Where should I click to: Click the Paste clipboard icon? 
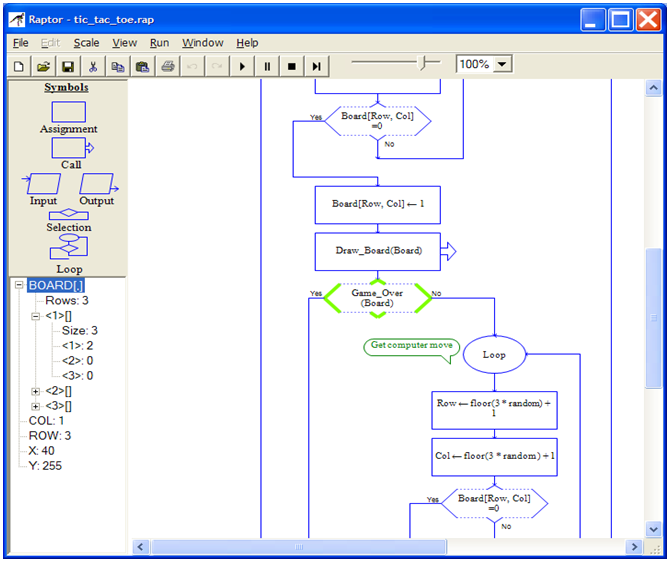(142, 66)
